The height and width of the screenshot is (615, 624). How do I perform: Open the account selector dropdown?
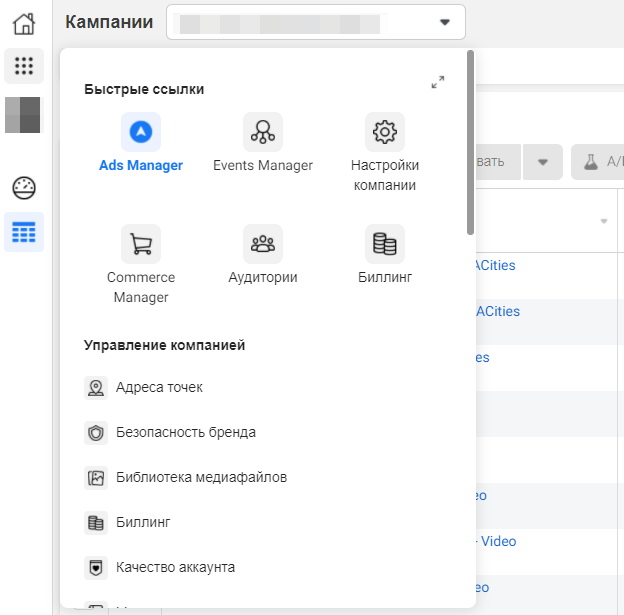point(316,22)
